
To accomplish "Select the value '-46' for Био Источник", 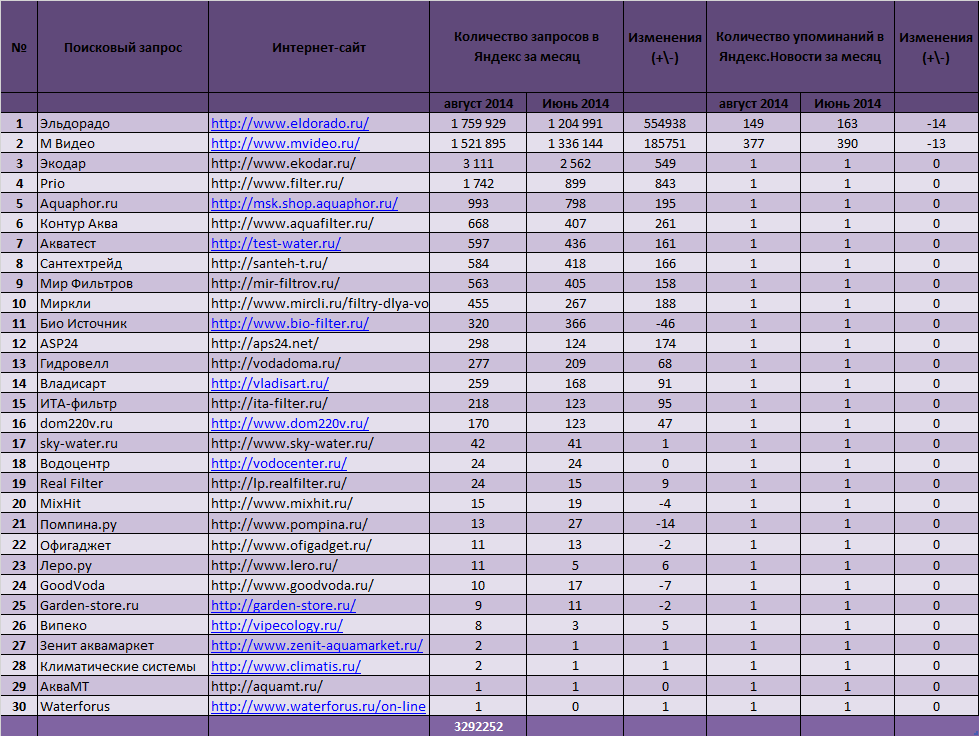I will tap(665, 323).
